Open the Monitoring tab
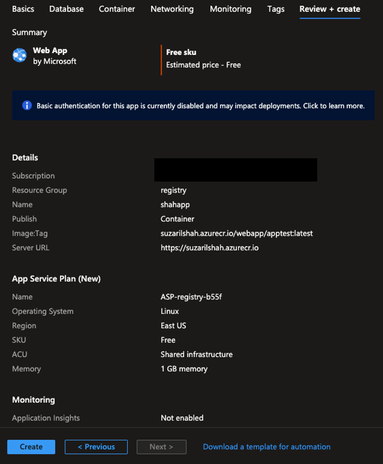The height and width of the screenshot is (464, 383). [x=230, y=9]
